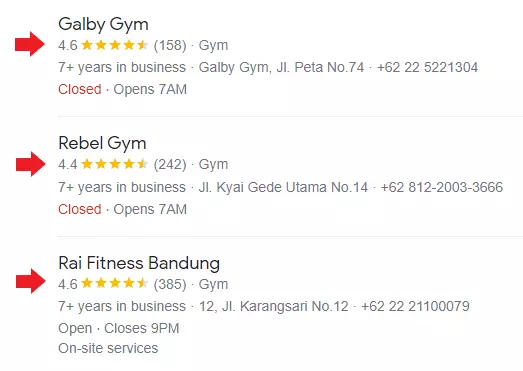Screen dimensions: 523x371
Task: Click the Jl. Kyai Gede Utama No.14 address
Action: [283, 187]
